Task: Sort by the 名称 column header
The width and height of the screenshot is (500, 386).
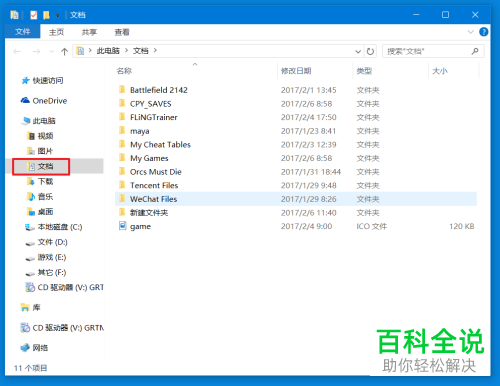Action: pos(124,71)
